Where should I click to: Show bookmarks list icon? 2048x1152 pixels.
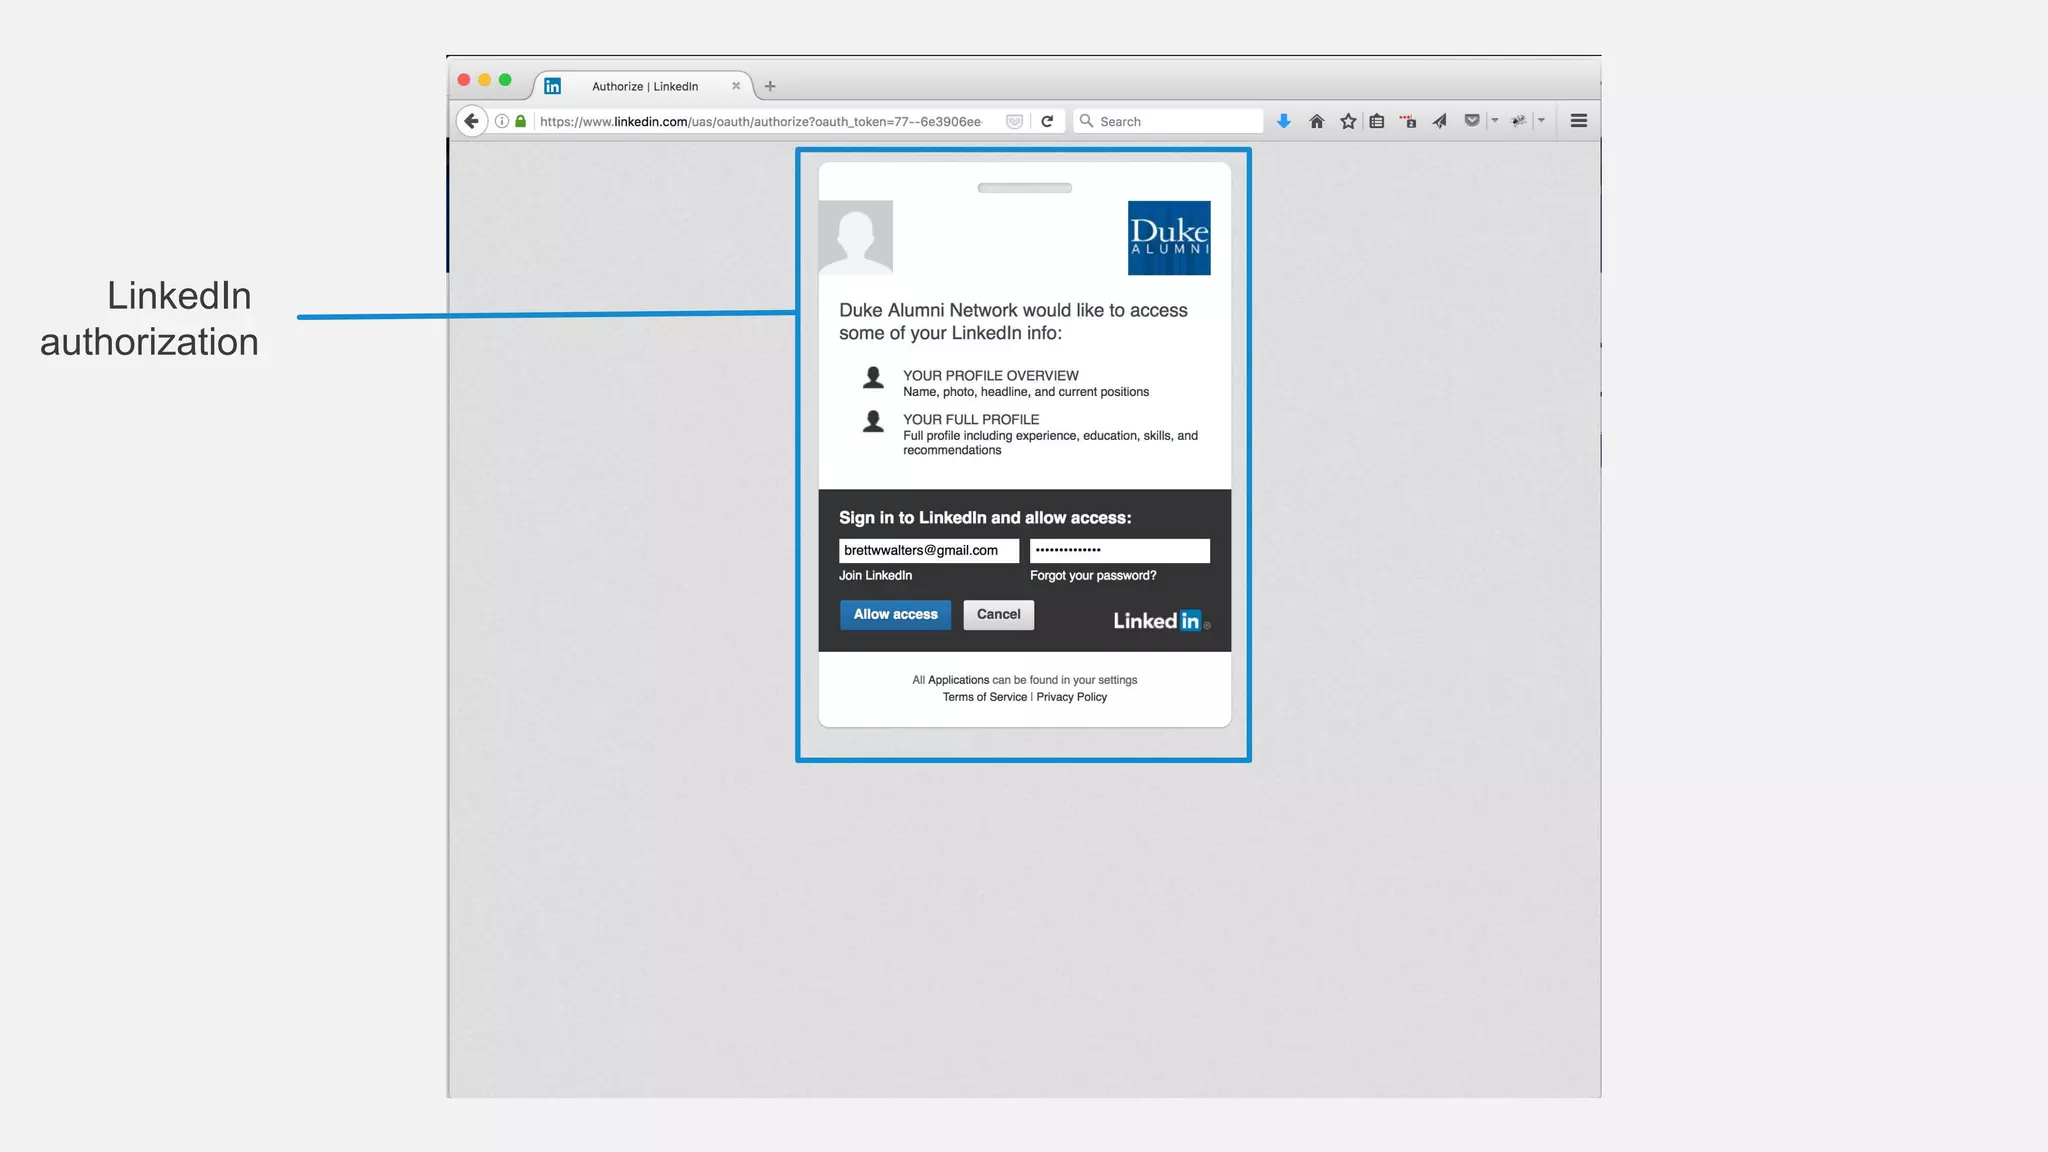pyautogui.click(x=1377, y=121)
